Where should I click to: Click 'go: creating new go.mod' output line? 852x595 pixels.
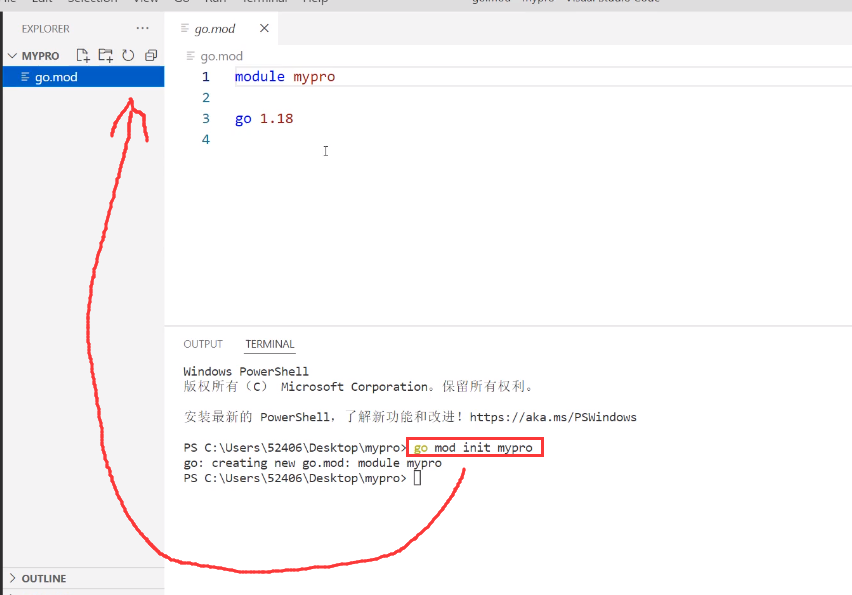(312, 463)
